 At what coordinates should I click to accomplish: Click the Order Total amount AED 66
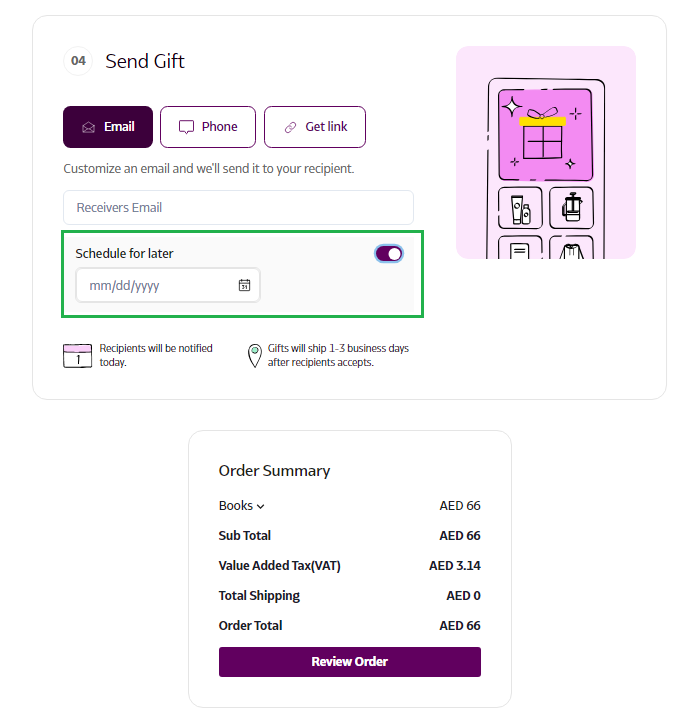pos(460,626)
